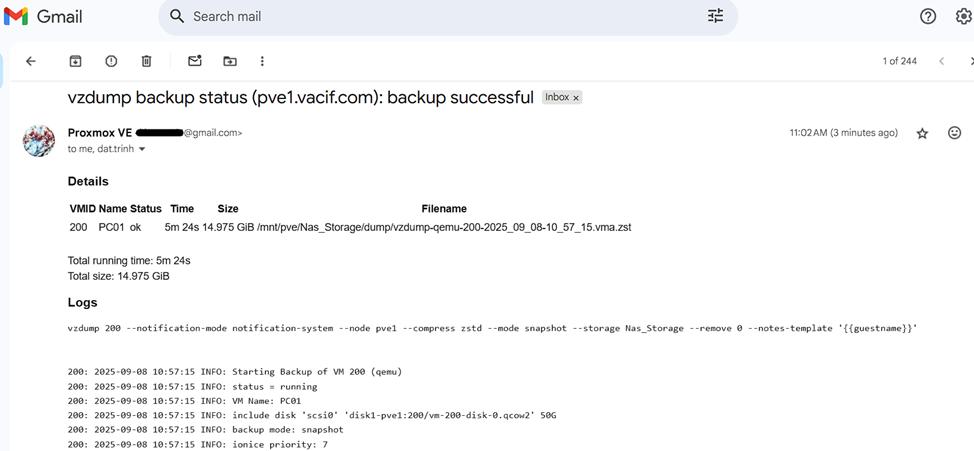Delete the email with trash icon

coord(146,61)
